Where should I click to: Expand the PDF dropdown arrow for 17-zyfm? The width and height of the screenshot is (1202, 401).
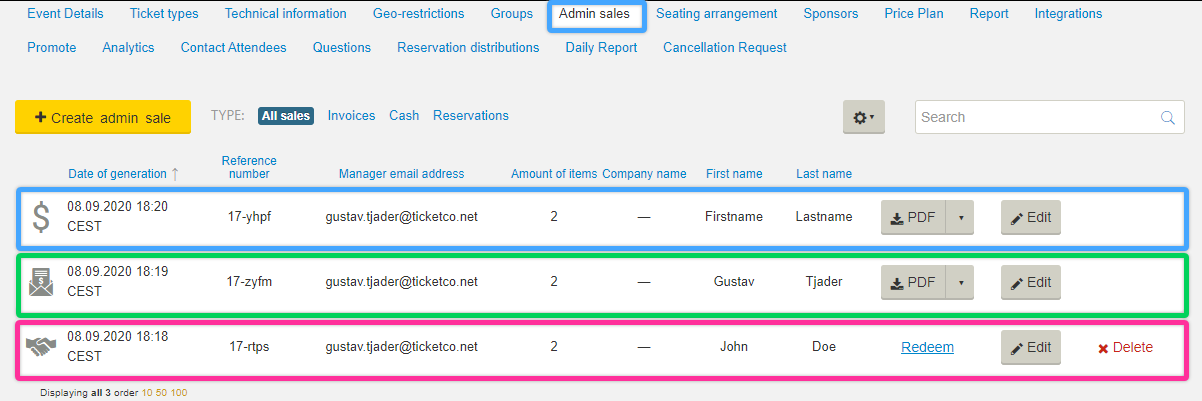960,283
